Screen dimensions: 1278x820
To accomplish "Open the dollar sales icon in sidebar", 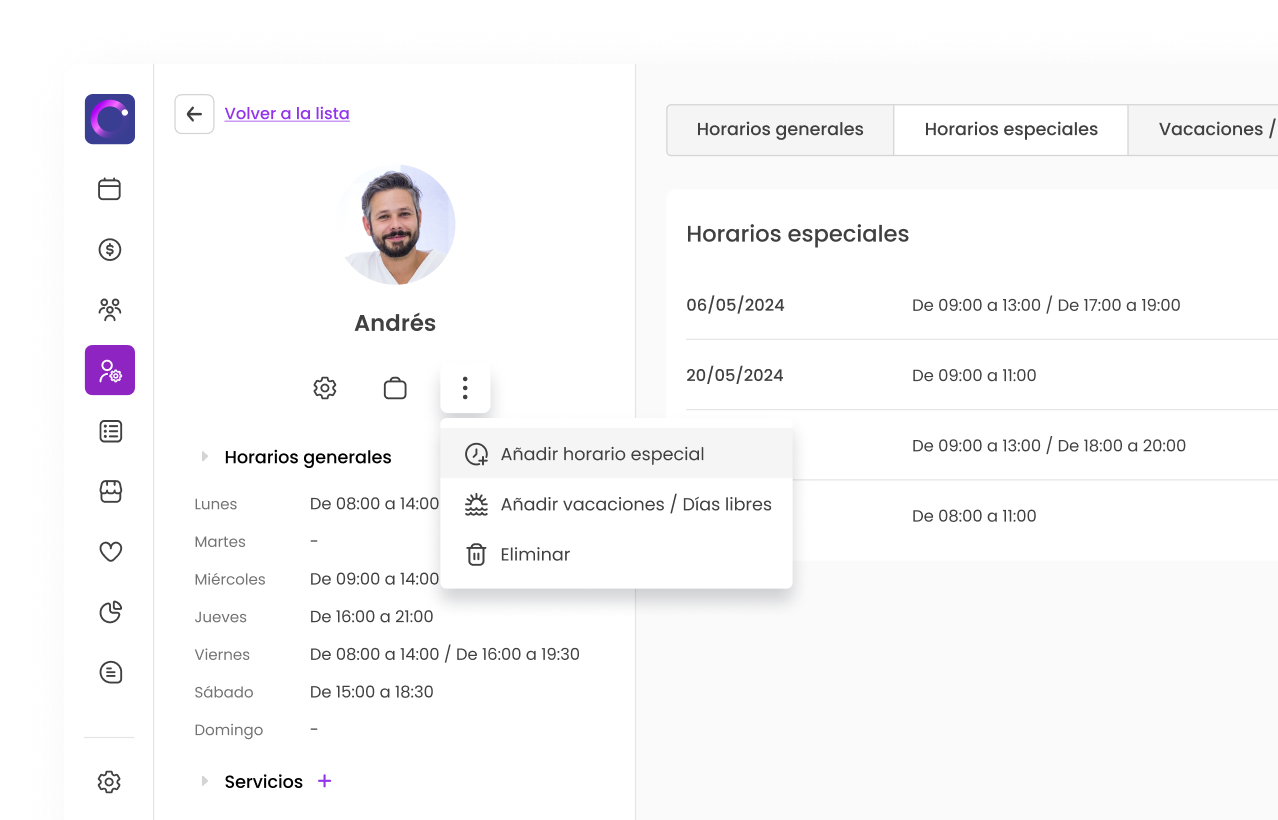I will point(110,249).
